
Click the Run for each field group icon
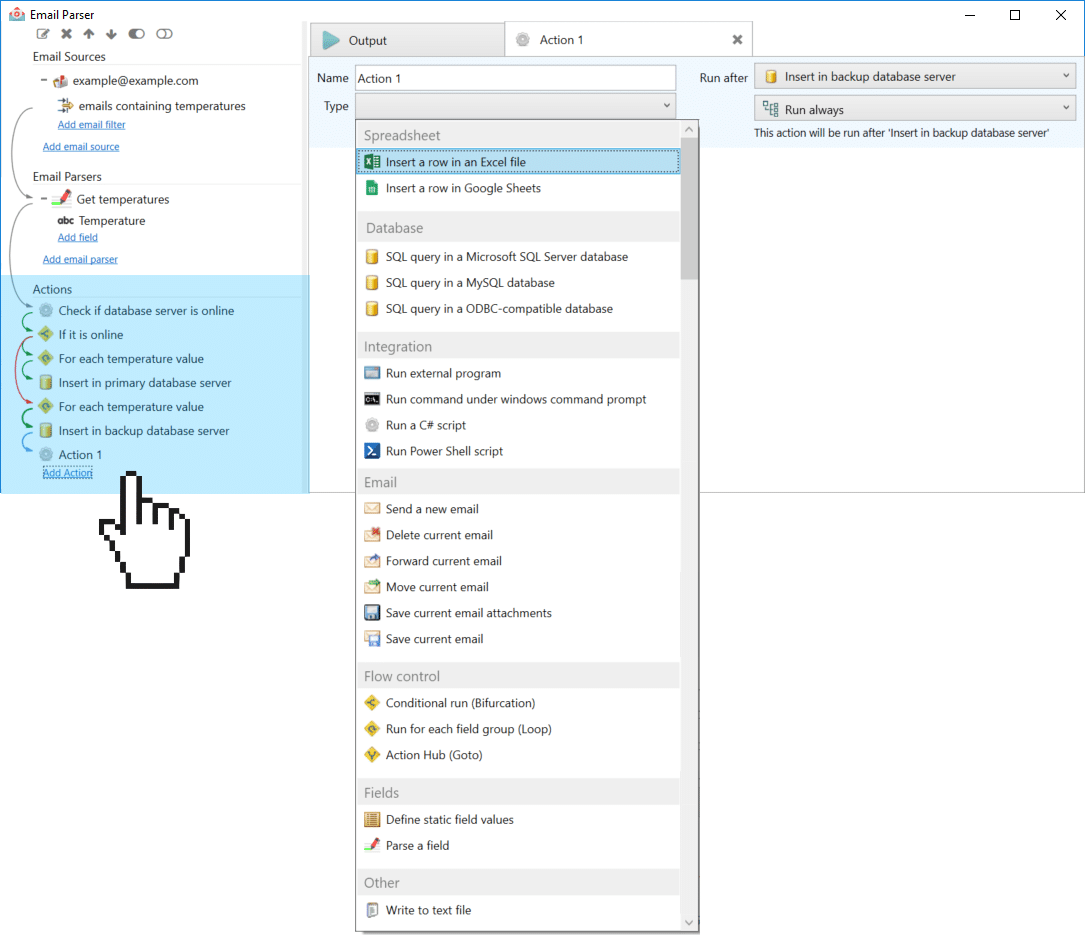[x=372, y=729]
